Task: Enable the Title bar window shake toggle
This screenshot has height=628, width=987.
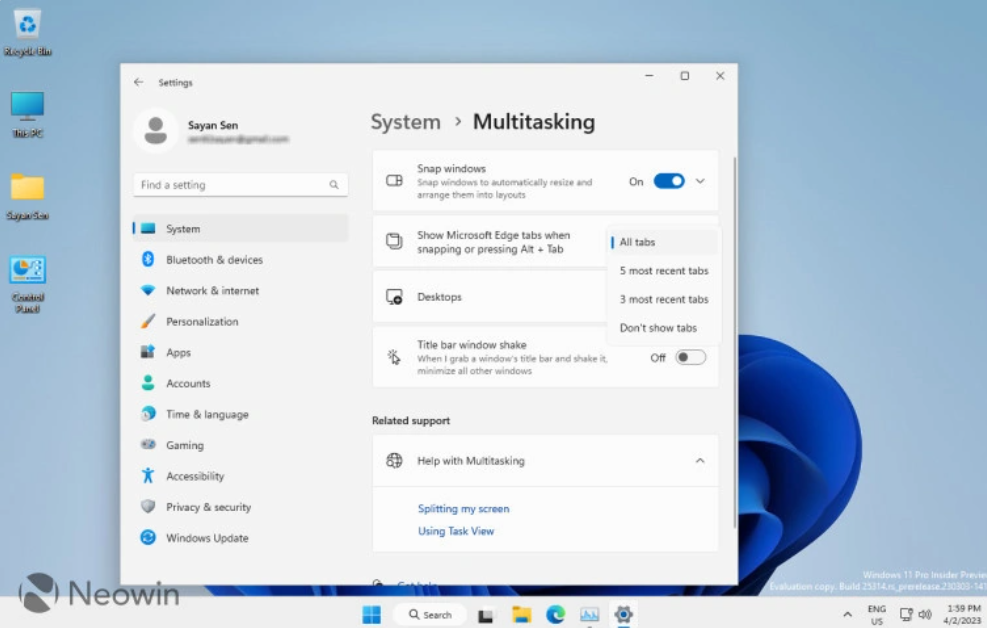Action: [x=691, y=357]
